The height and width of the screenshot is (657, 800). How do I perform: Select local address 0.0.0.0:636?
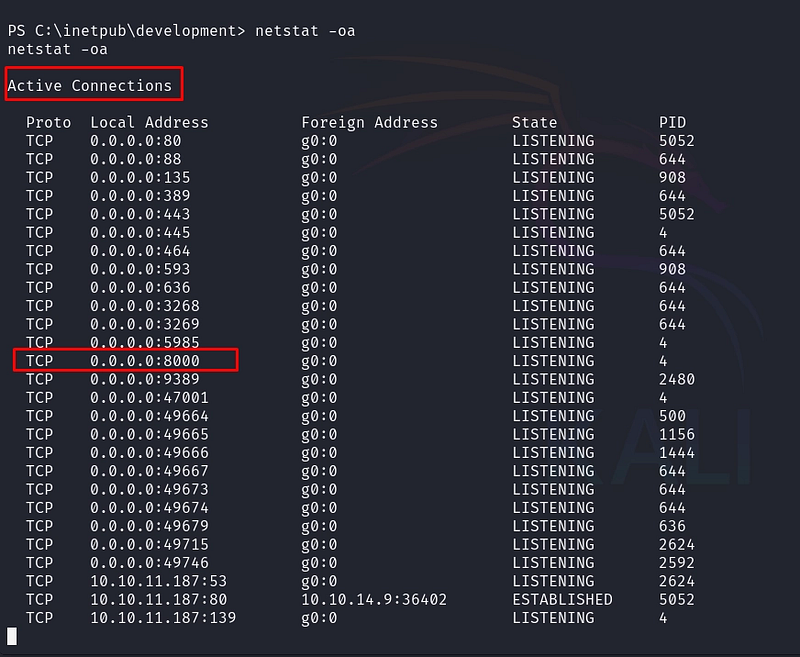tap(140, 288)
